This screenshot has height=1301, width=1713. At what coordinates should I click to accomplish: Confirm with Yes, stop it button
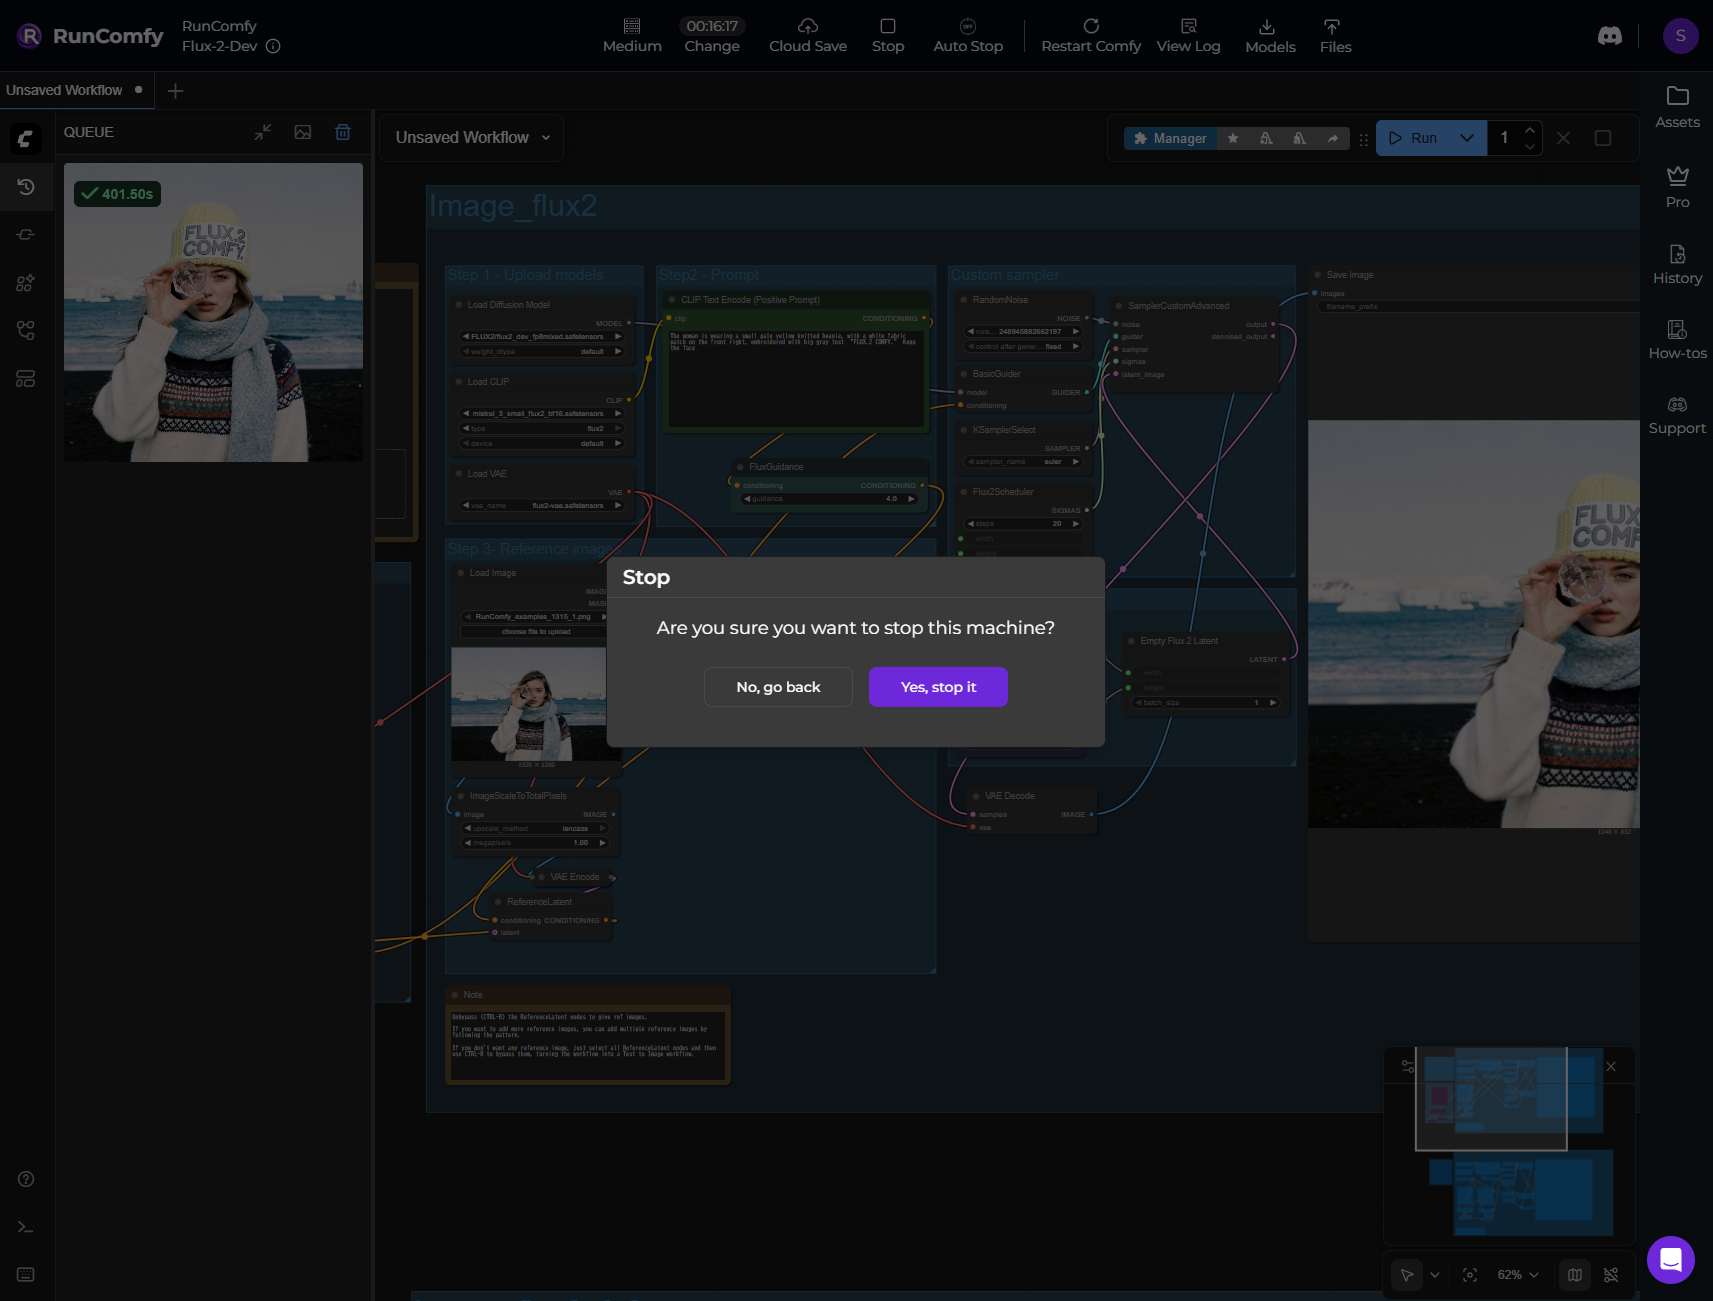pos(937,687)
